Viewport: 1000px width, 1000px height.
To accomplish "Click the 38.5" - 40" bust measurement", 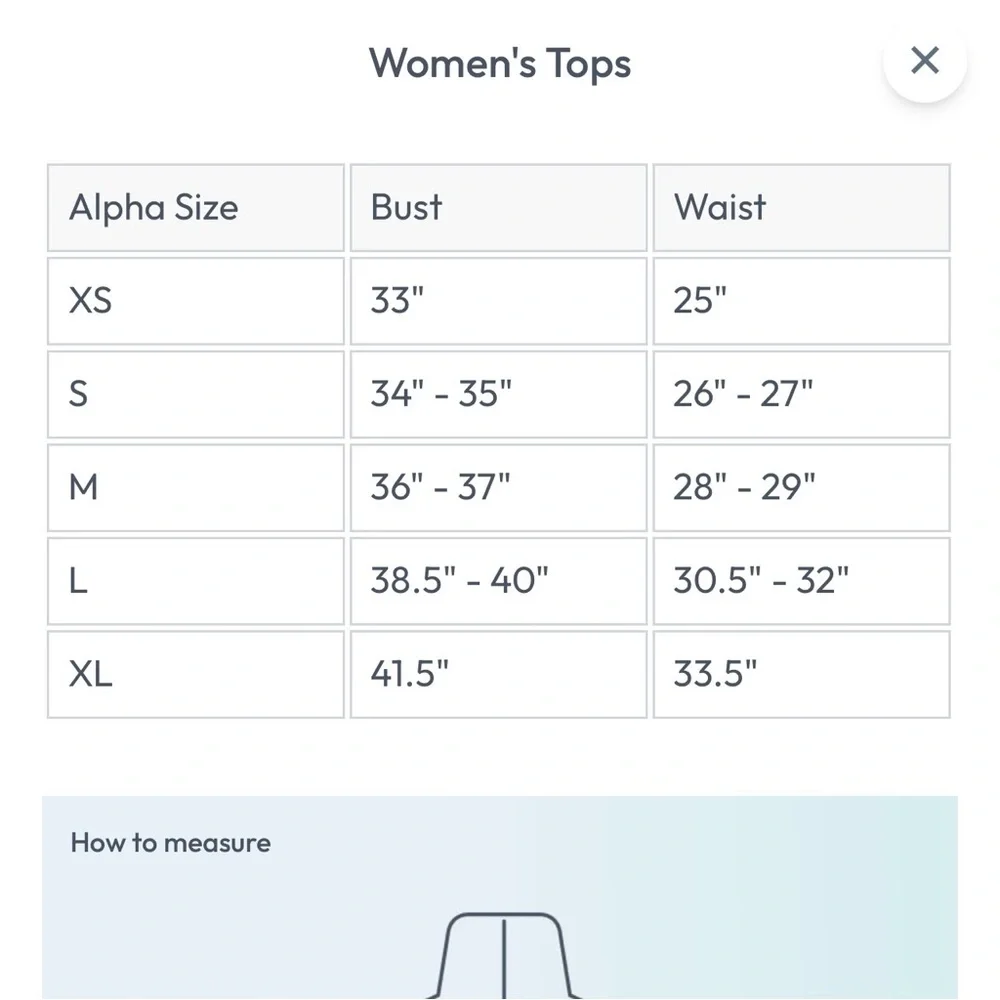I will 459,580.
